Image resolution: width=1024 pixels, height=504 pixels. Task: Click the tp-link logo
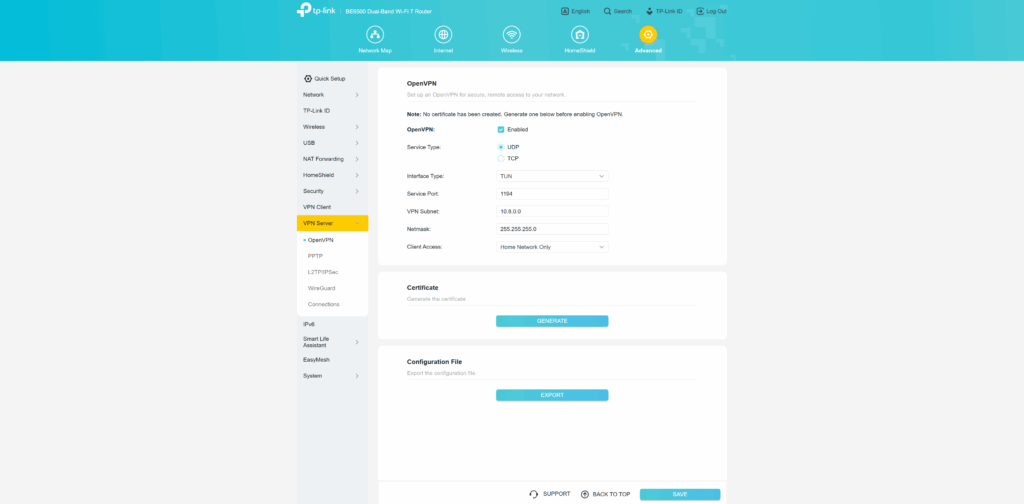pos(316,10)
